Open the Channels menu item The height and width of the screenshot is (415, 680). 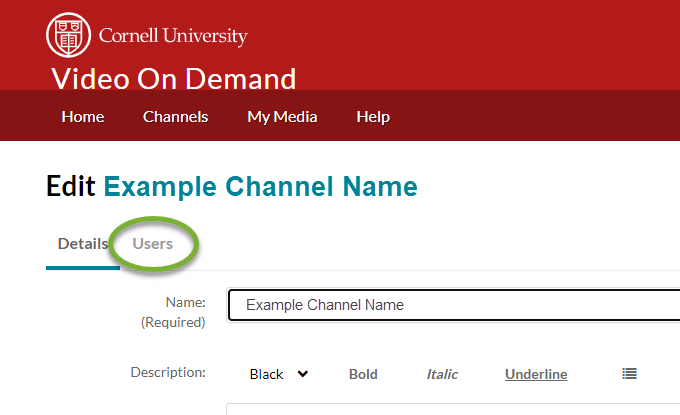[176, 117]
